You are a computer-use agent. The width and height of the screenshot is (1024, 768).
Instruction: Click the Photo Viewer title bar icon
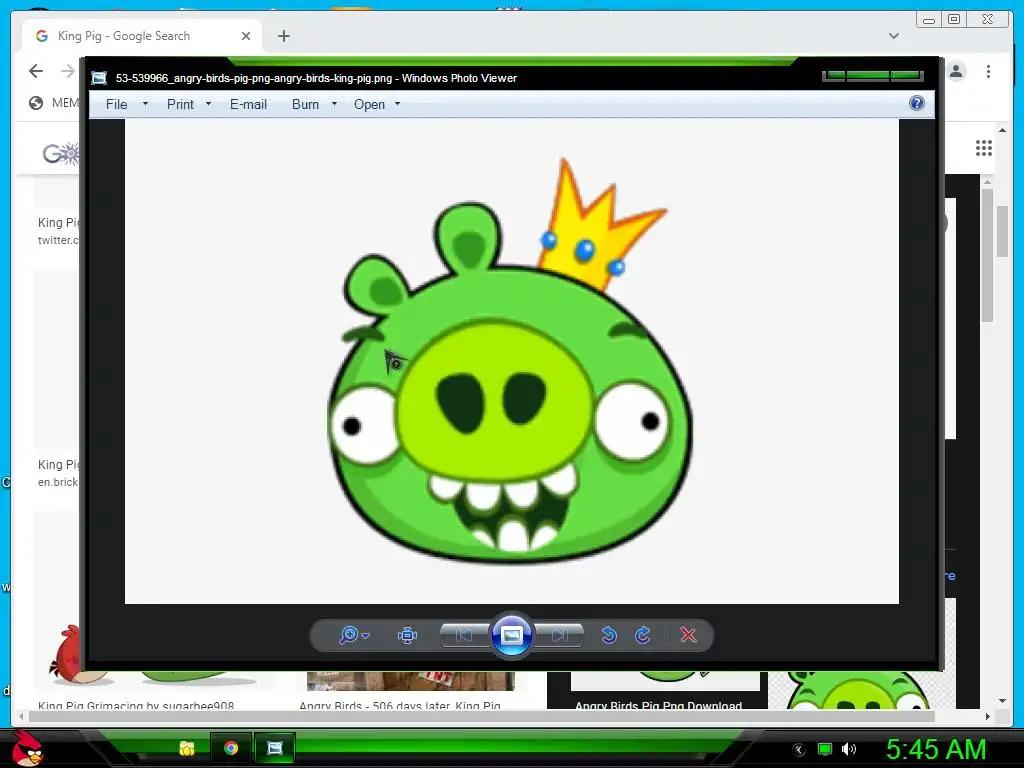(99, 78)
